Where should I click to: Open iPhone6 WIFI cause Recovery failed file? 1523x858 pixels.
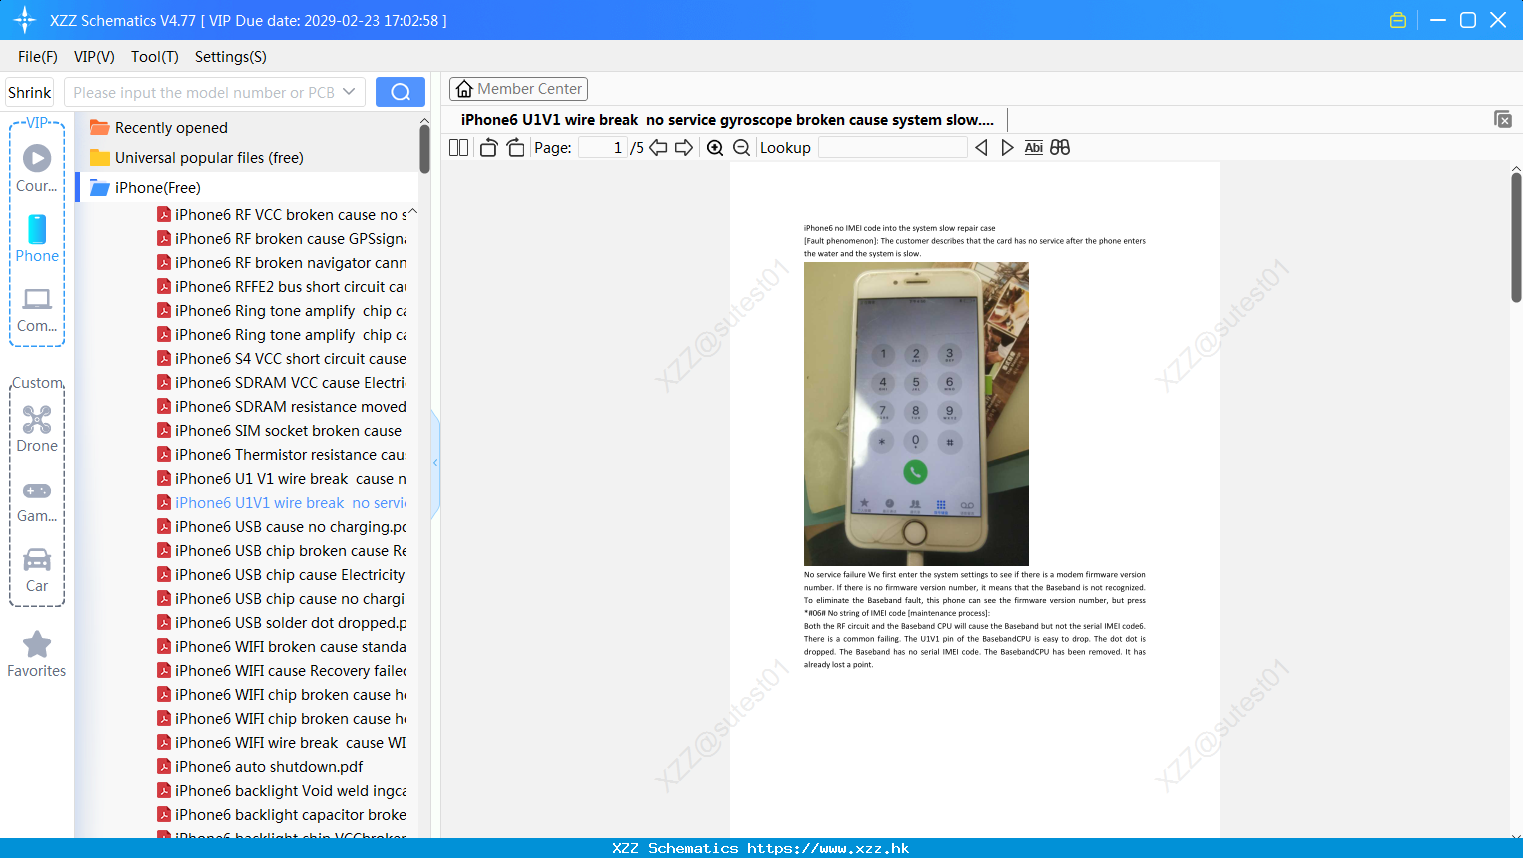click(282, 671)
